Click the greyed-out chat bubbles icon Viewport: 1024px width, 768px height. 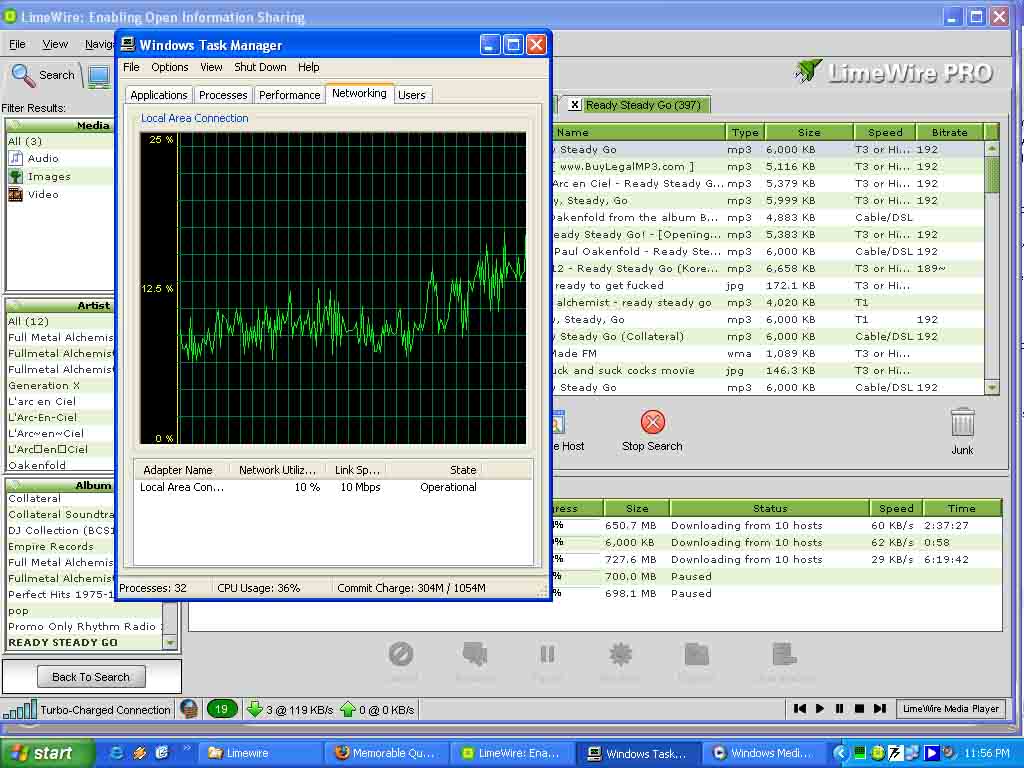pyautogui.click(x=475, y=654)
